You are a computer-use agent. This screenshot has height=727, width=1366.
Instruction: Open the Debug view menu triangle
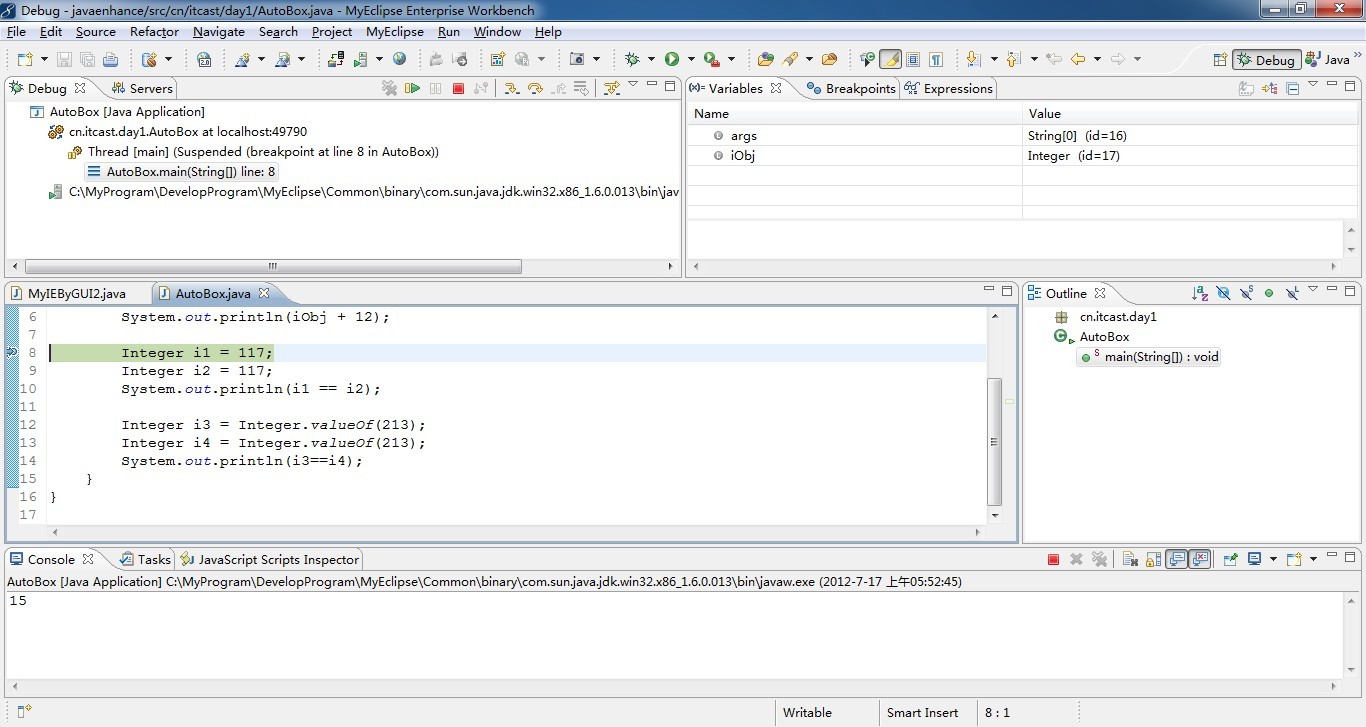(633, 86)
